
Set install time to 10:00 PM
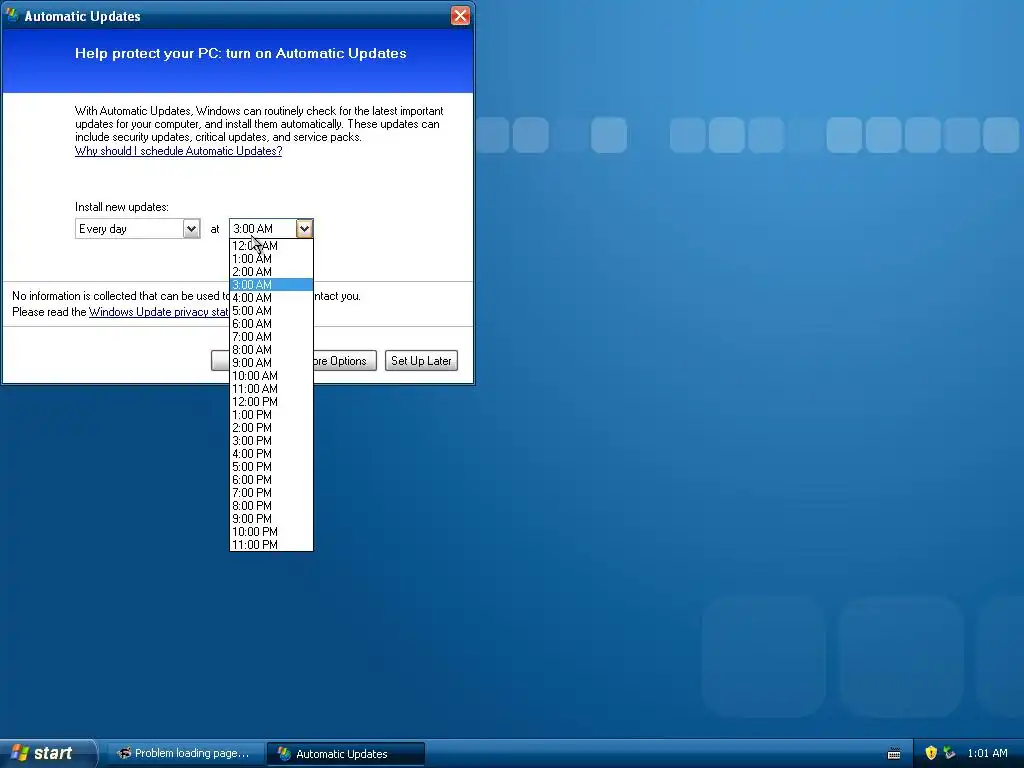coord(271,532)
